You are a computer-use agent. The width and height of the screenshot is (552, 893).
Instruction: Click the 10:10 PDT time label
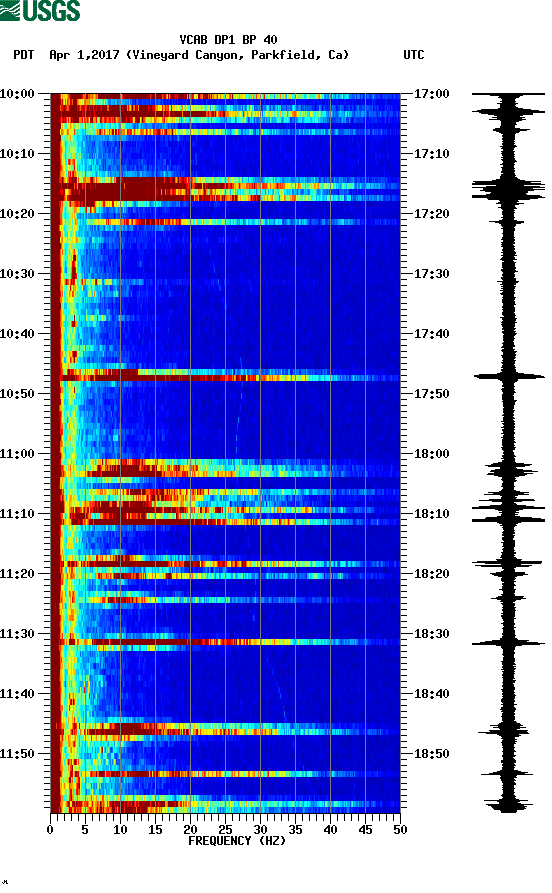(17, 154)
